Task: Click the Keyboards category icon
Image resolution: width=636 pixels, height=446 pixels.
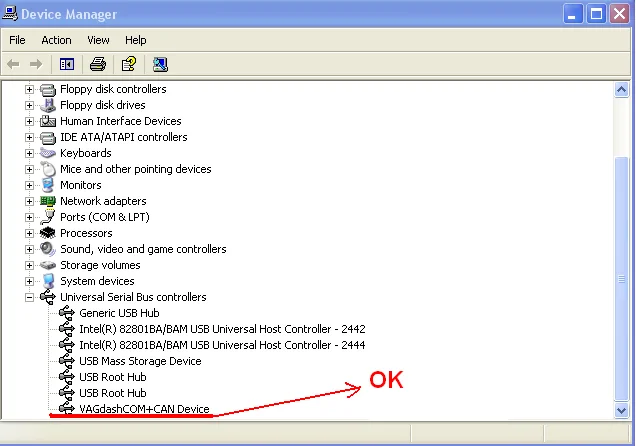Action: [x=48, y=153]
